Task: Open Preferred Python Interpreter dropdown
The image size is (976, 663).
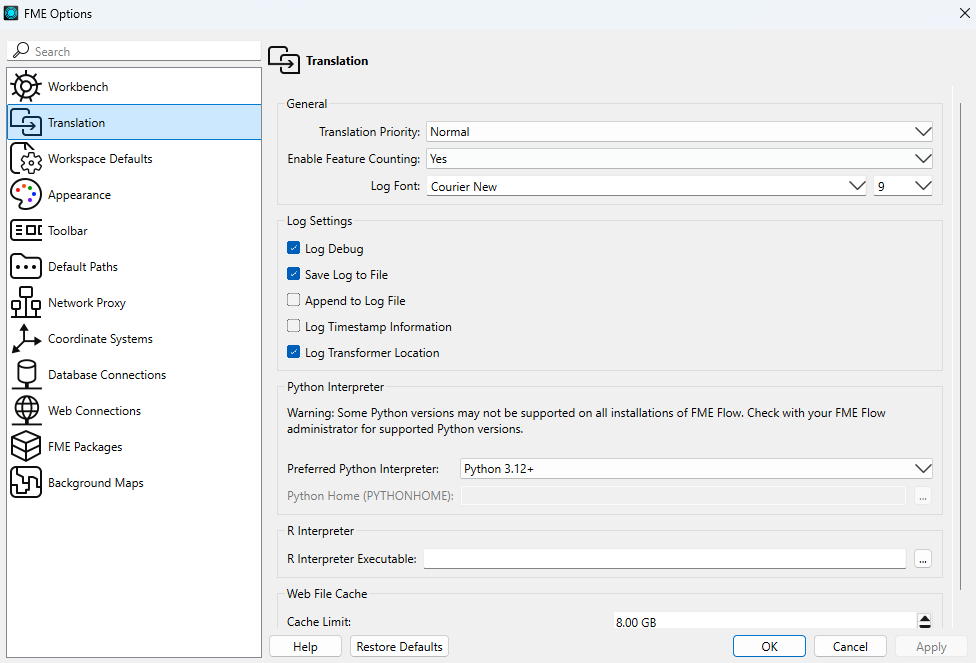Action: [696, 469]
